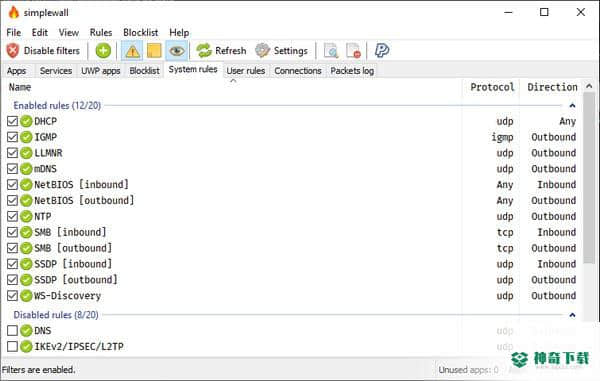600x381 pixels.
Task: Switch to the Connections tab
Action: (298, 71)
